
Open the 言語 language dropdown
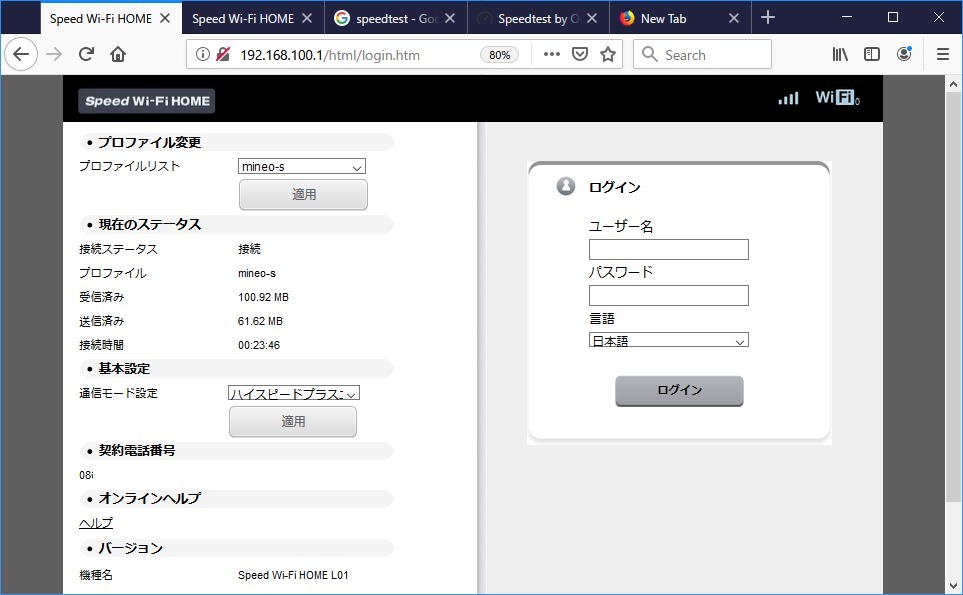(x=668, y=341)
